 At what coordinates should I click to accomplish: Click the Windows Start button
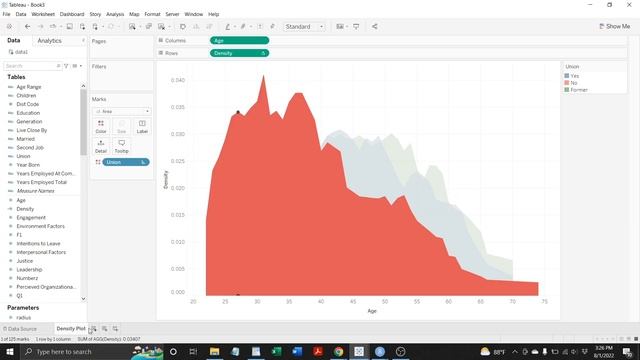9,351
